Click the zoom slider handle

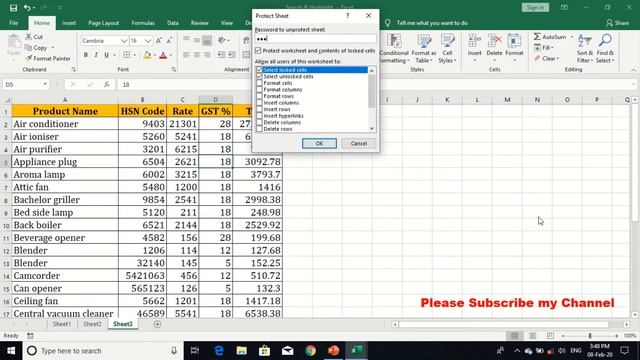[590, 336]
